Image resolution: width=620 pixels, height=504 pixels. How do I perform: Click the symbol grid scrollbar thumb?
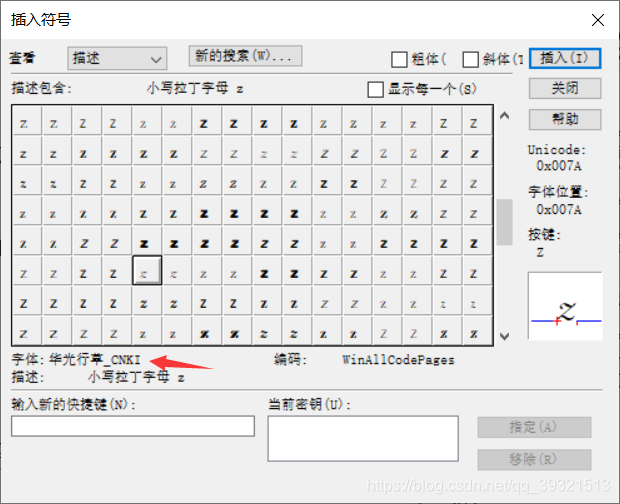[x=504, y=222]
